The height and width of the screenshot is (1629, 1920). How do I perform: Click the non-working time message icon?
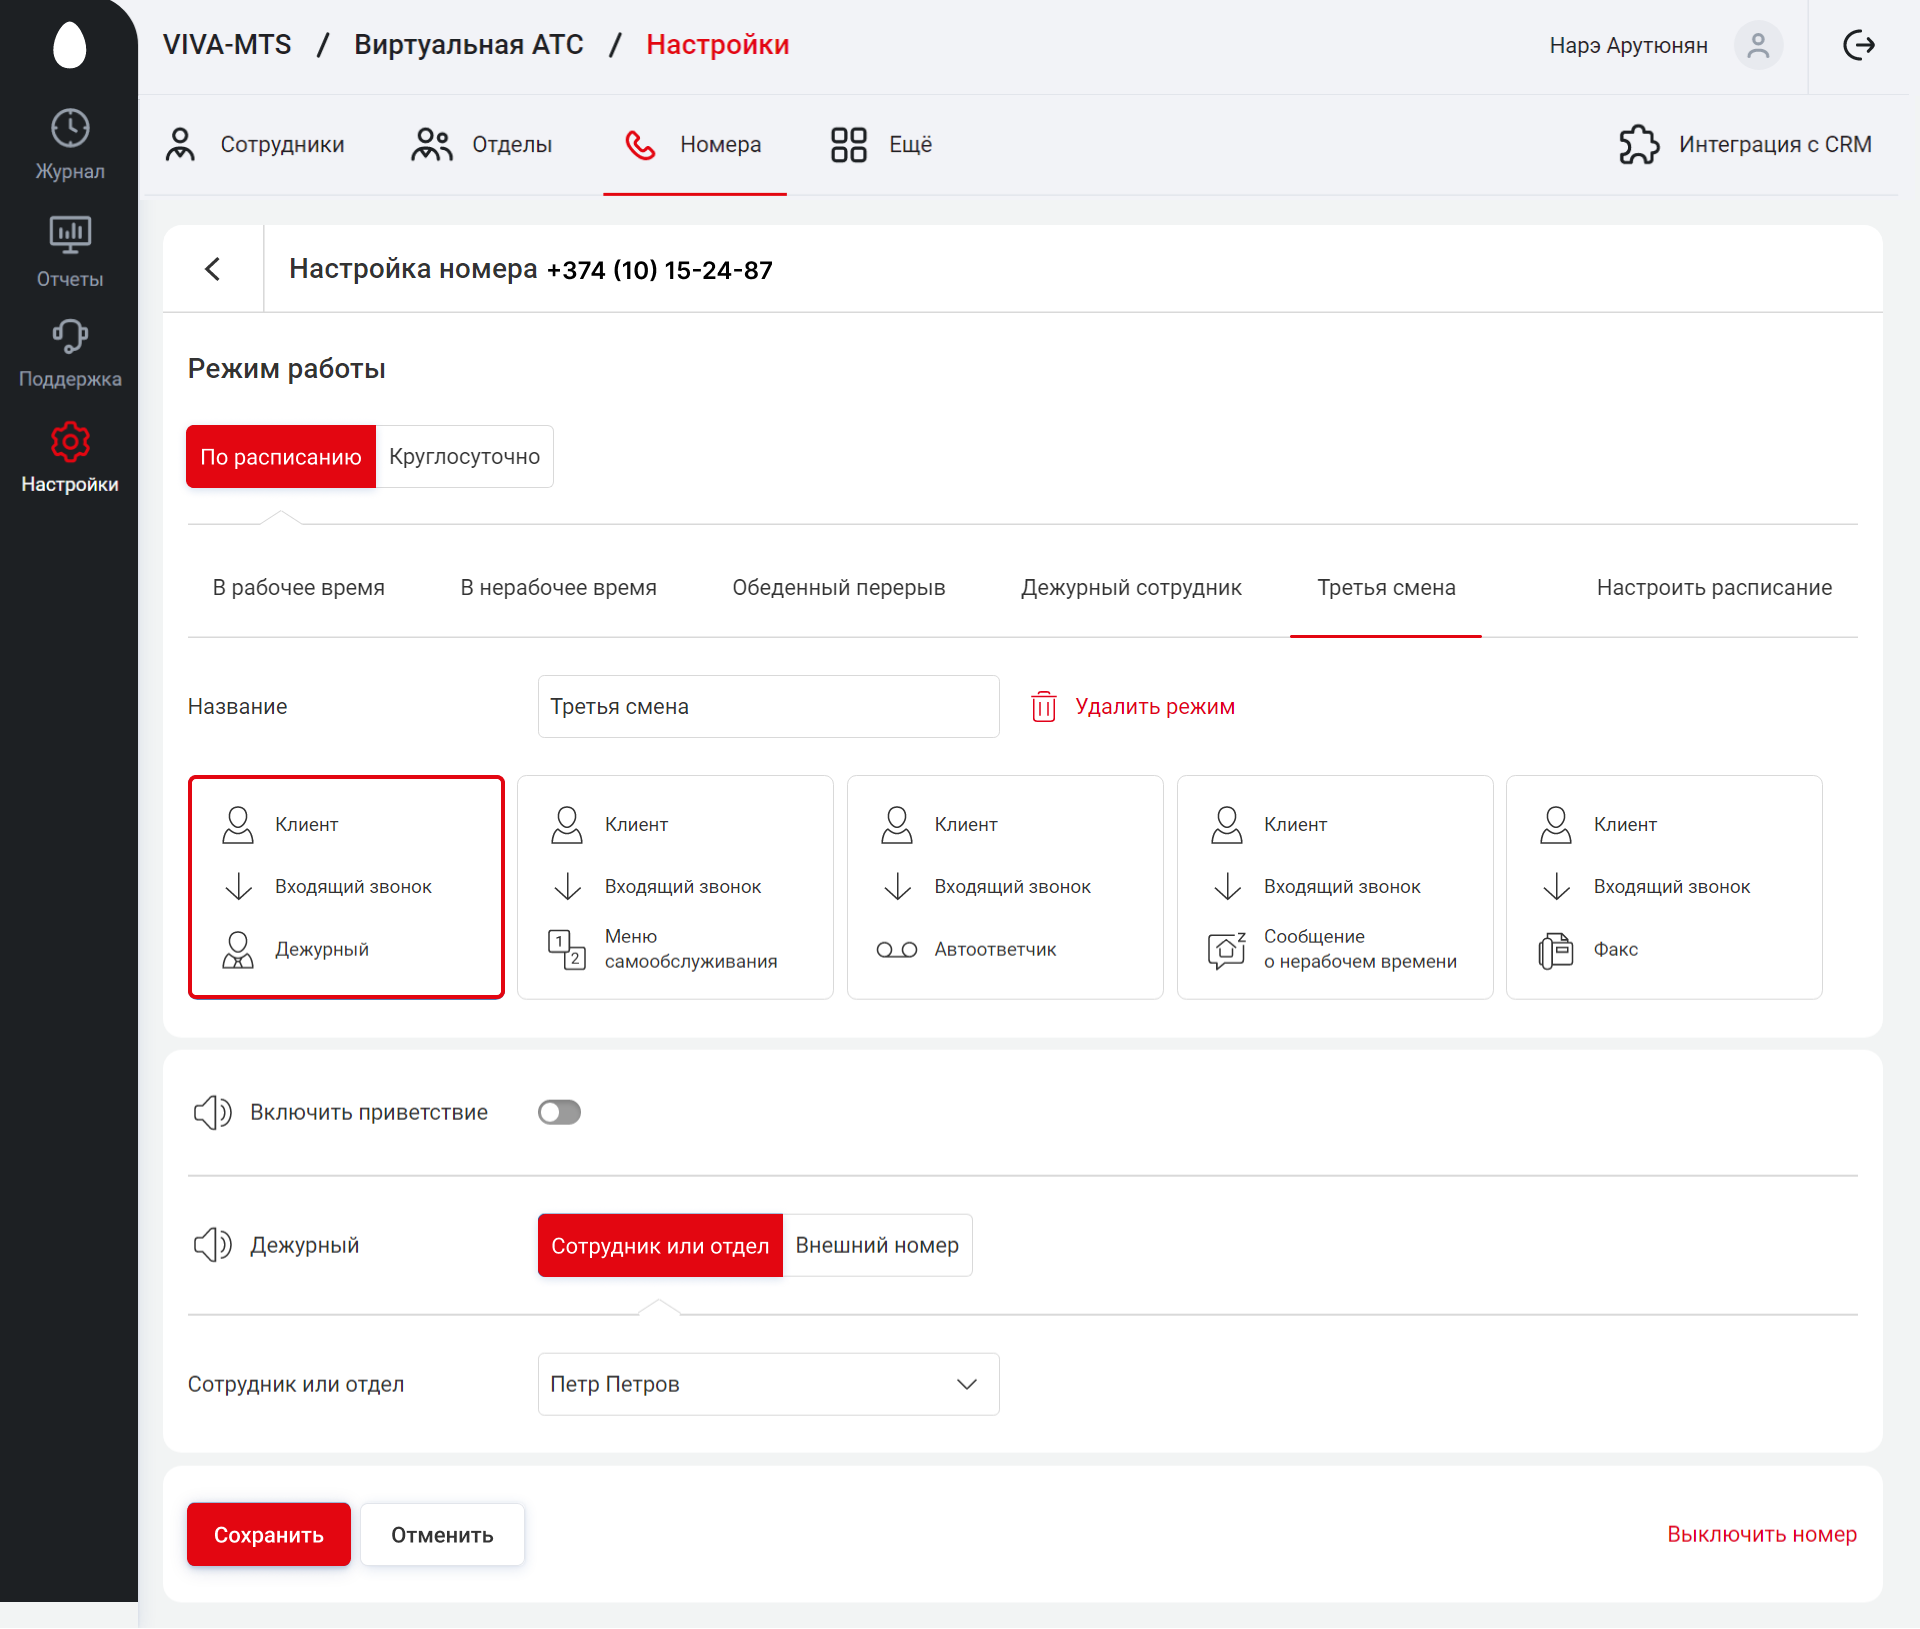pyautogui.click(x=1227, y=950)
